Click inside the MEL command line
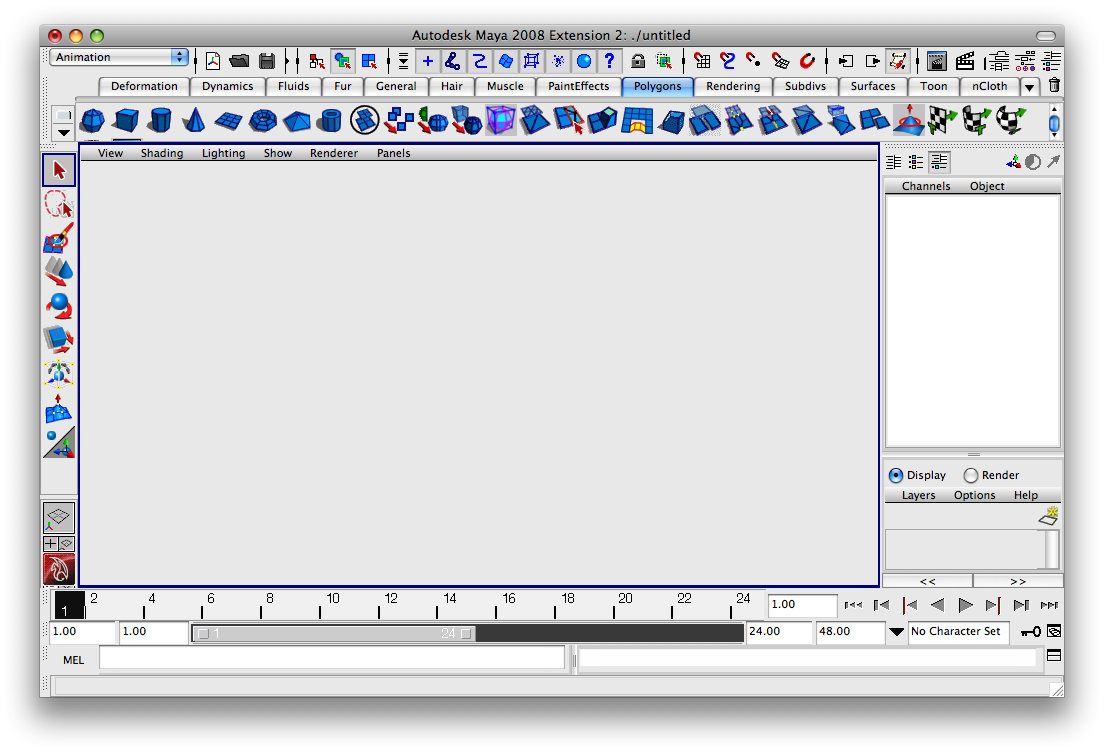This screenshot has width=1104, height=752. click(x=330, y=660)
